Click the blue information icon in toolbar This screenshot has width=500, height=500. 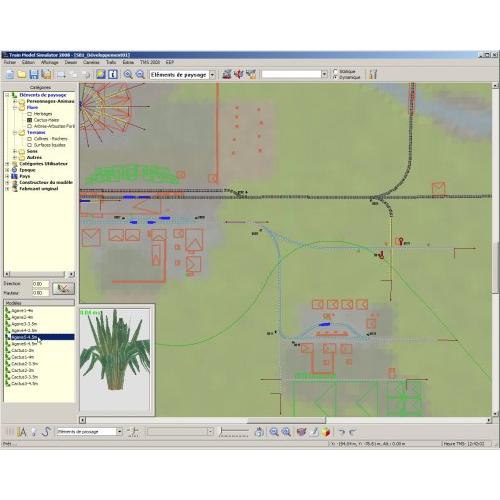(113, 74)
